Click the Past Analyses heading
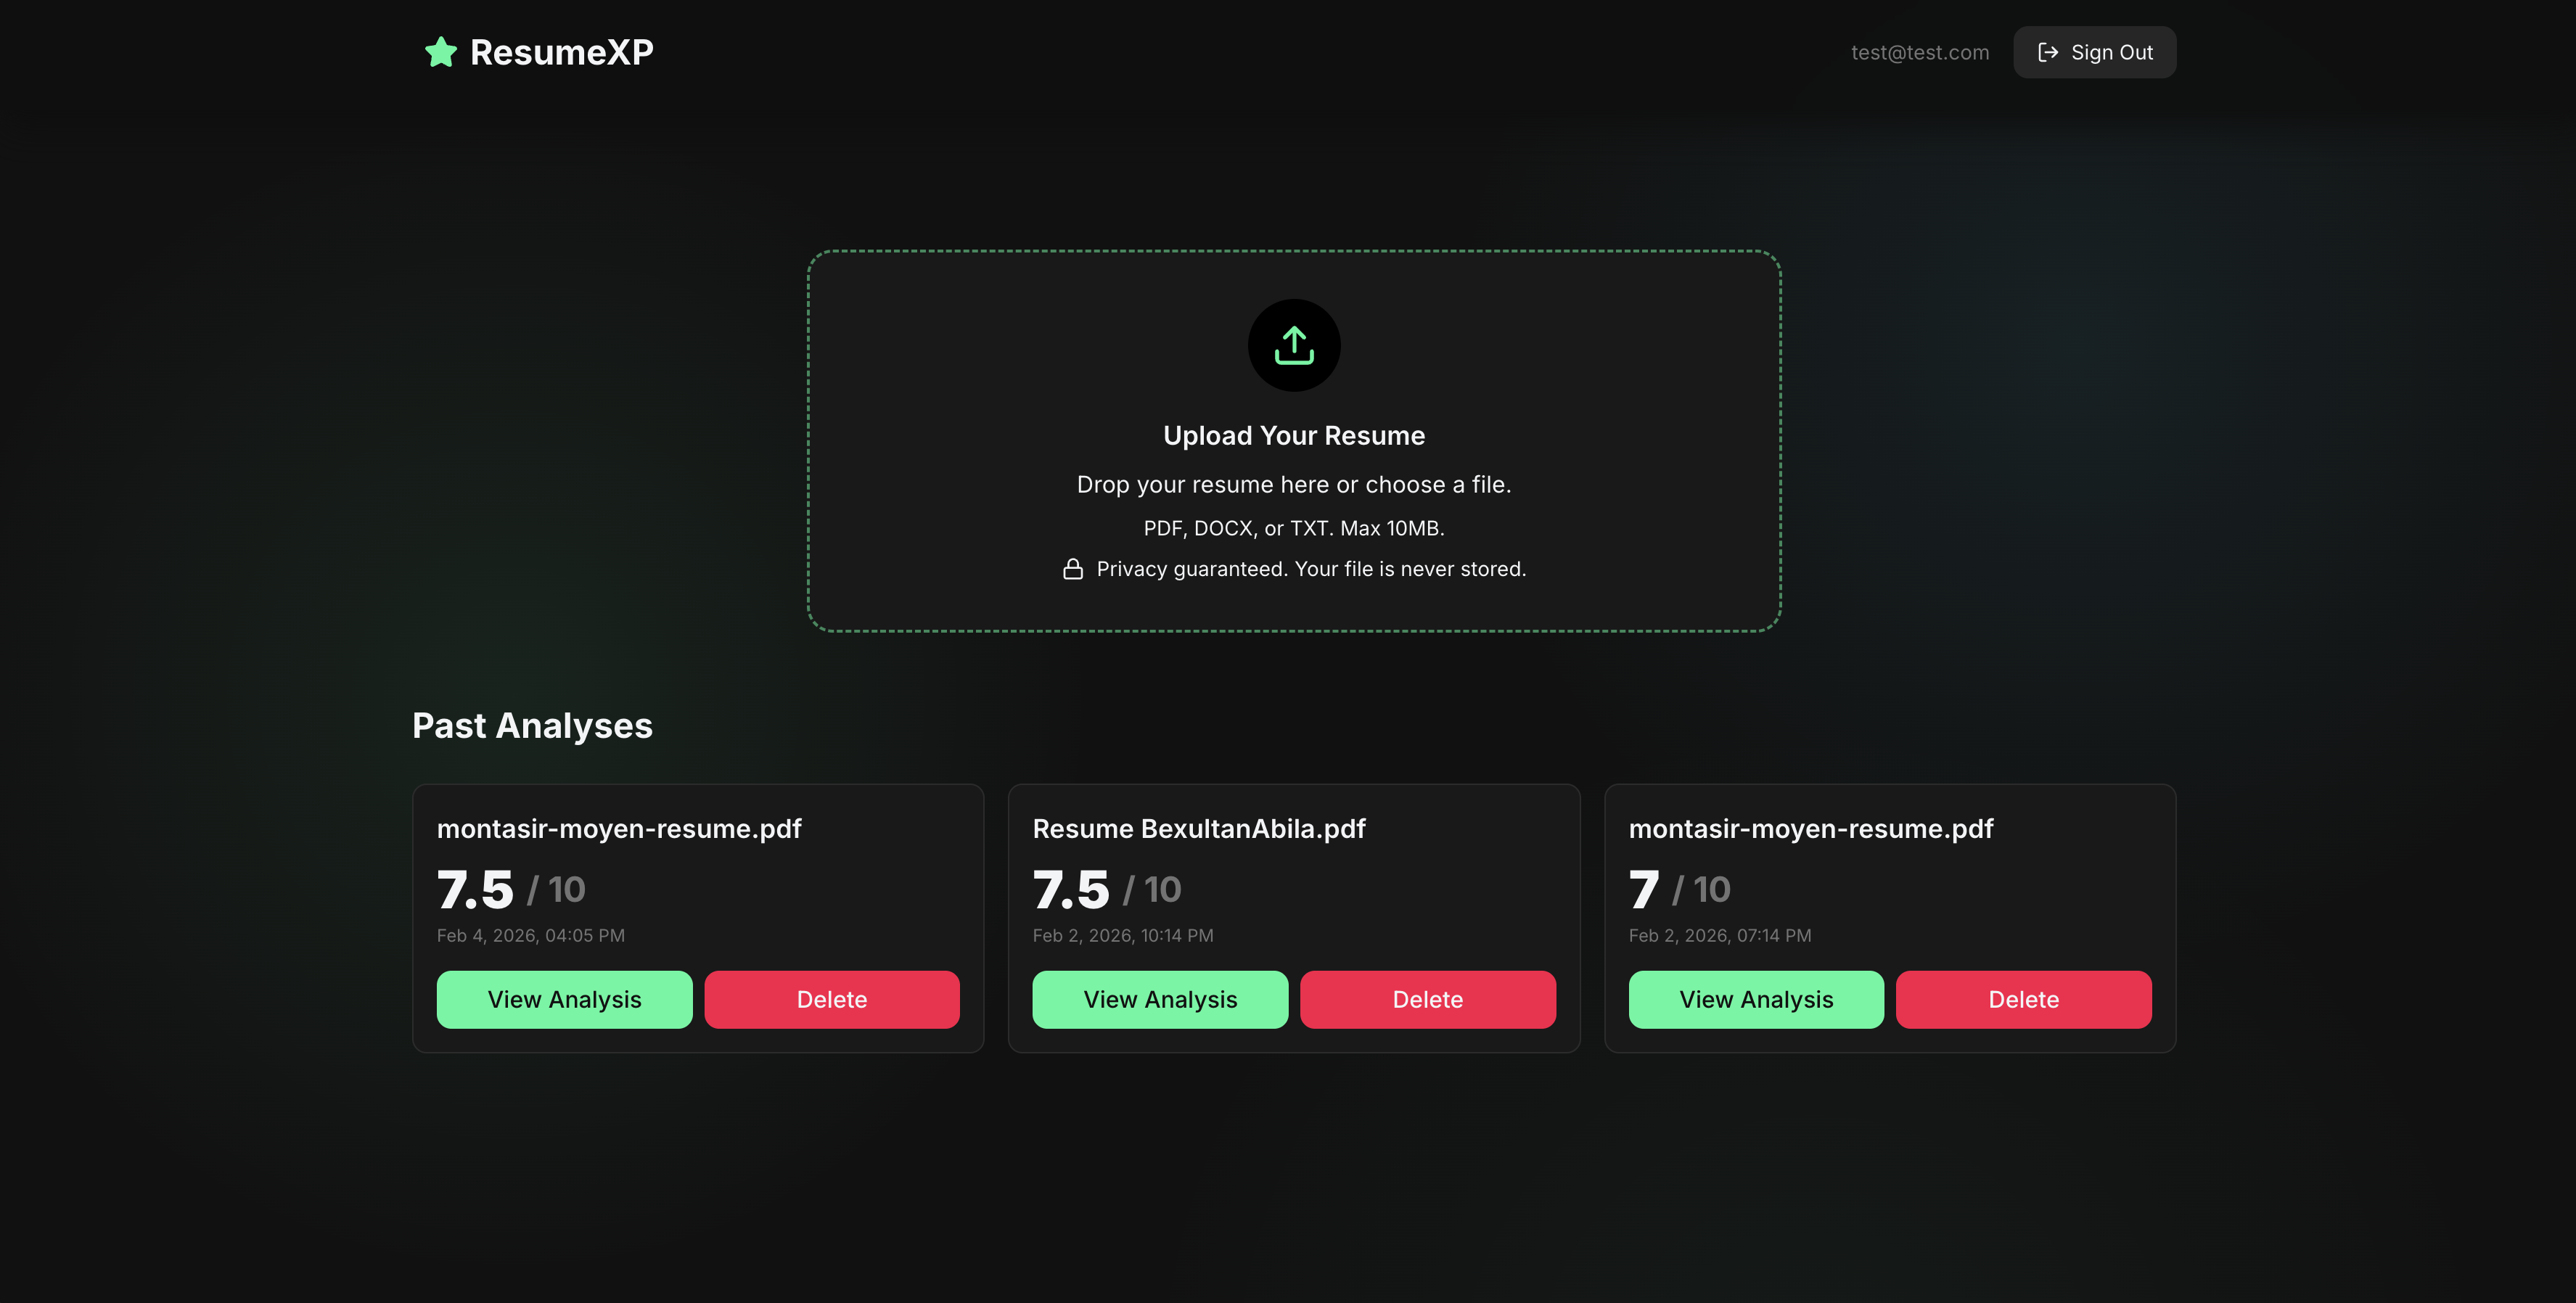The width and height of the screenshot is (2576, 1303). coord(532,725)
